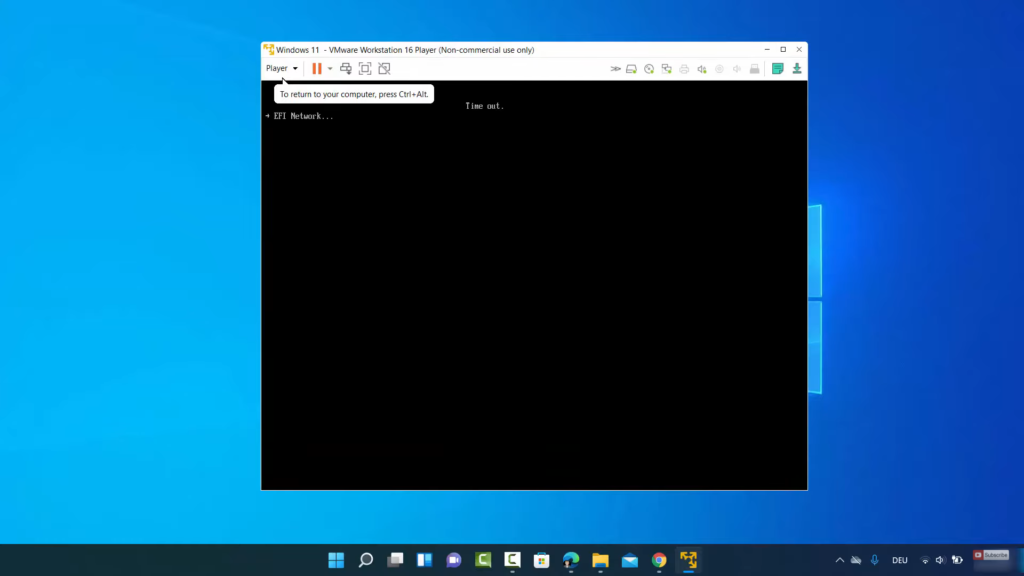
Task: Switch the DEU input language
Action: click(x=899, y=560)
